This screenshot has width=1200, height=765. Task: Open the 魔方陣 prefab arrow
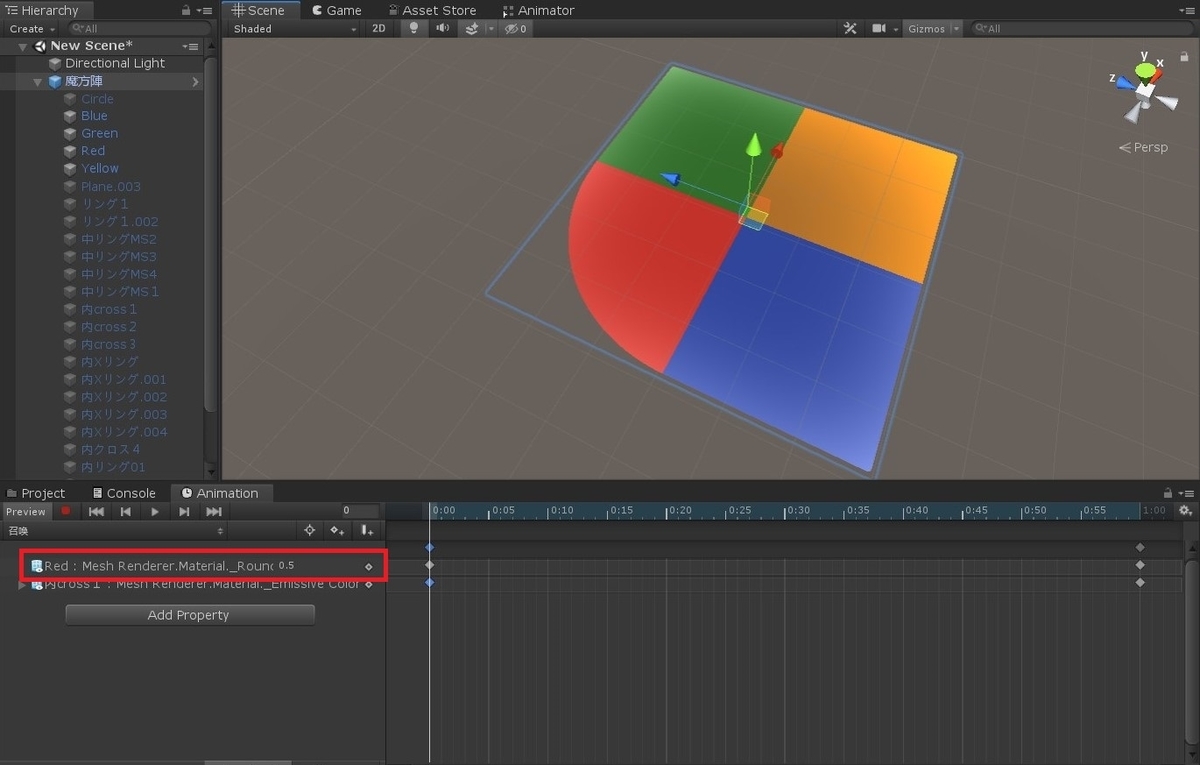click(x=195, y=81)
